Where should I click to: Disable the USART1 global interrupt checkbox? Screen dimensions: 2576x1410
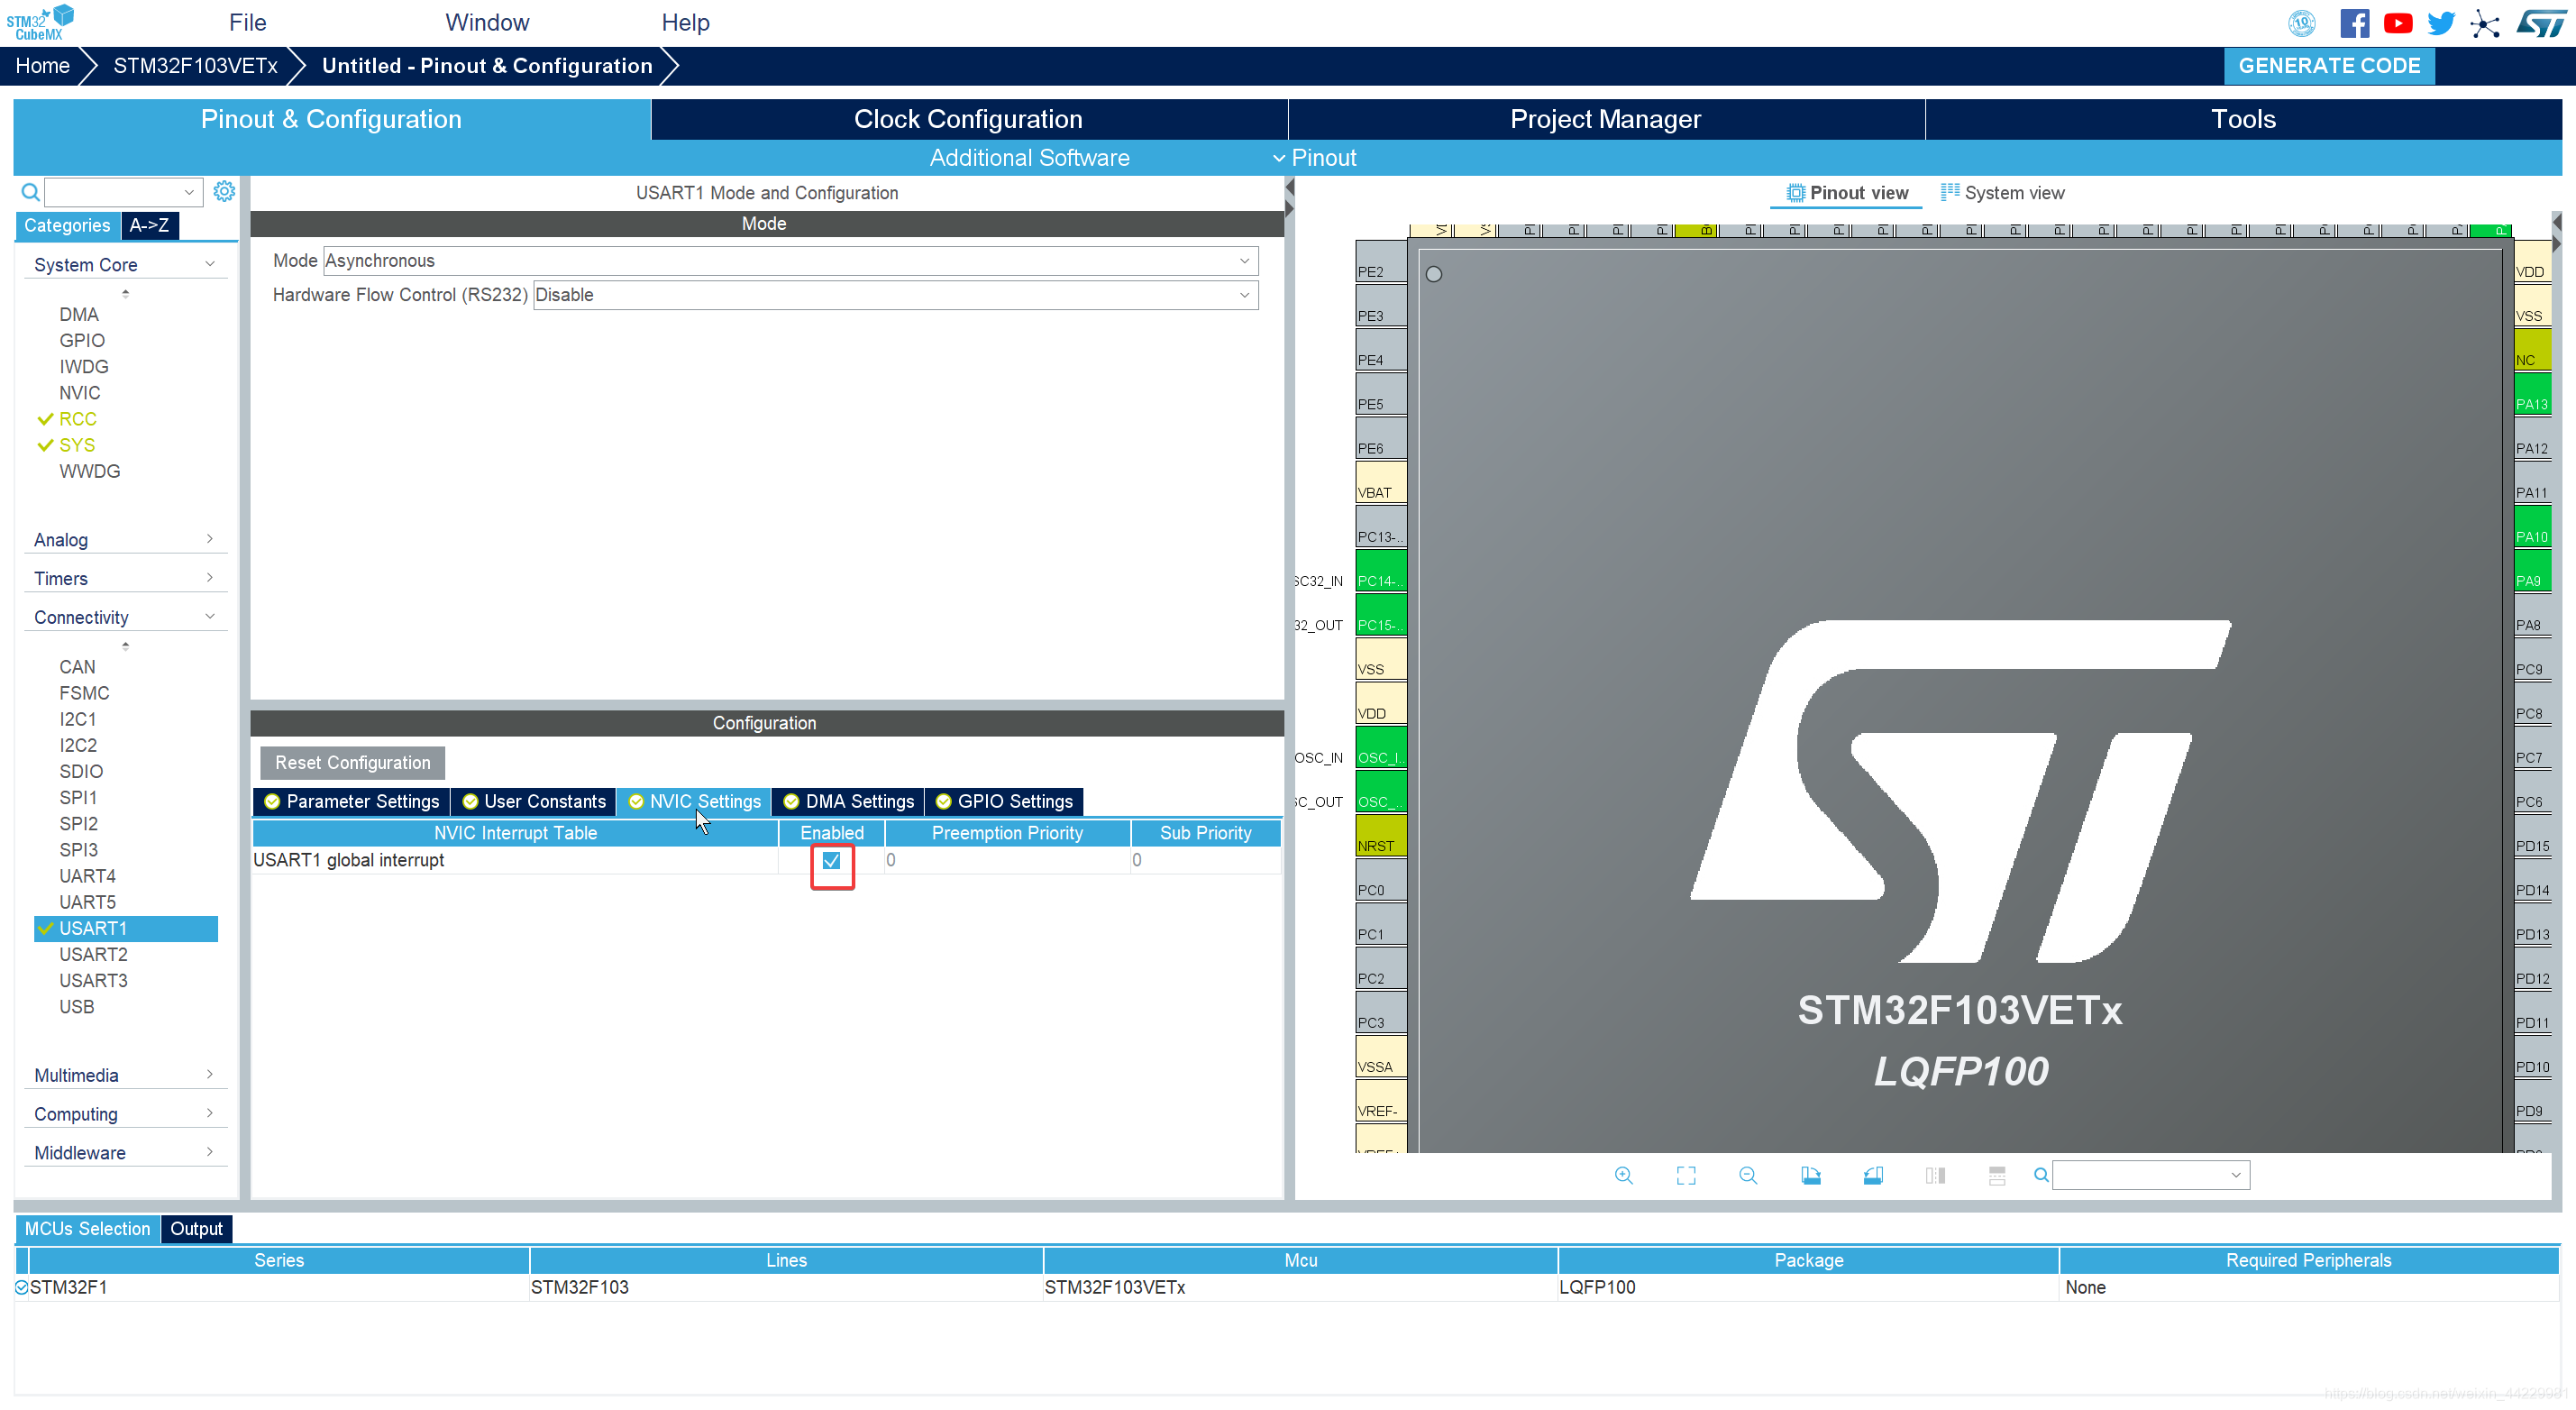coord(831,860)
